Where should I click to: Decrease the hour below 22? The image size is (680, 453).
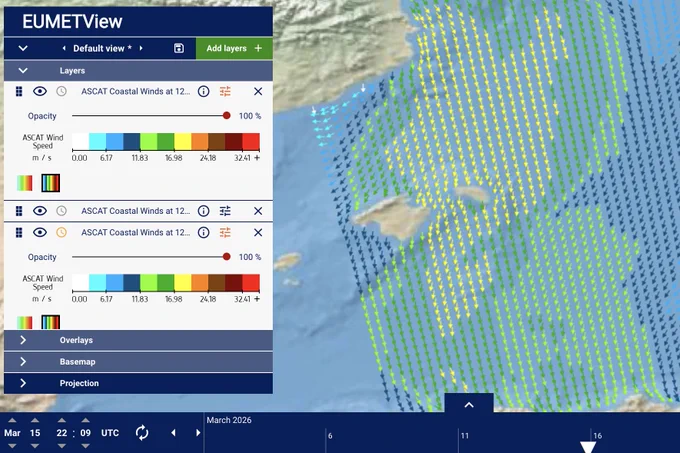(62, 446)
